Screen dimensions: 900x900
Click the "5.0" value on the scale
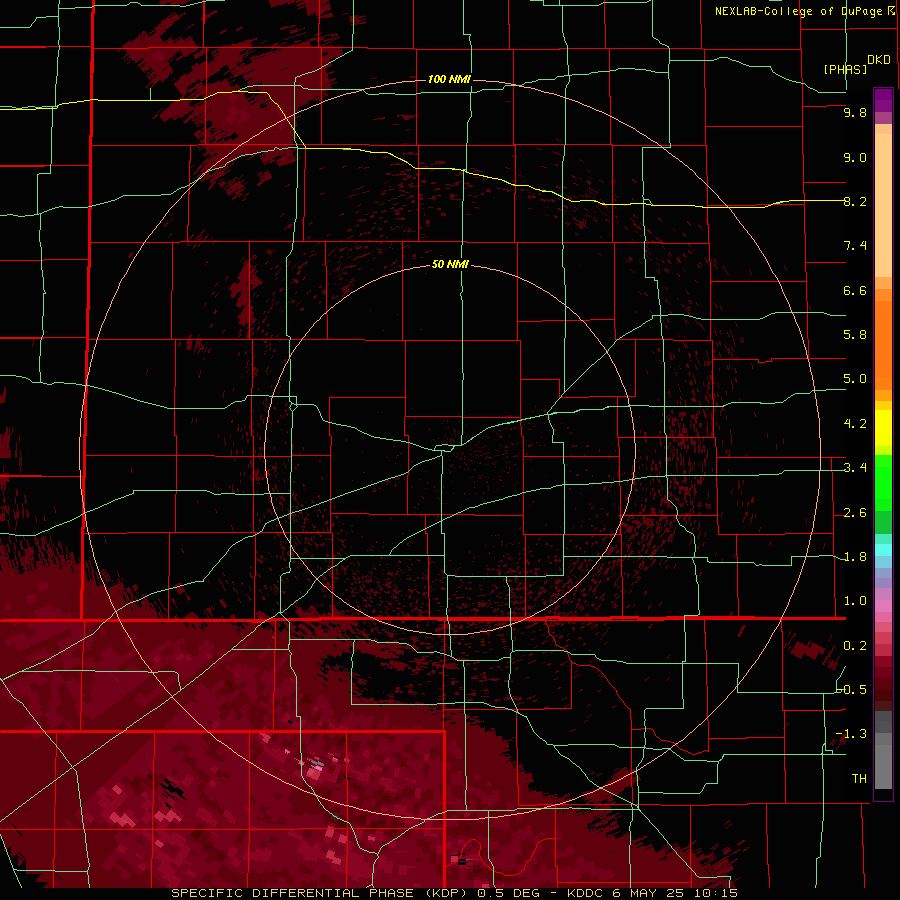(855, 379)
